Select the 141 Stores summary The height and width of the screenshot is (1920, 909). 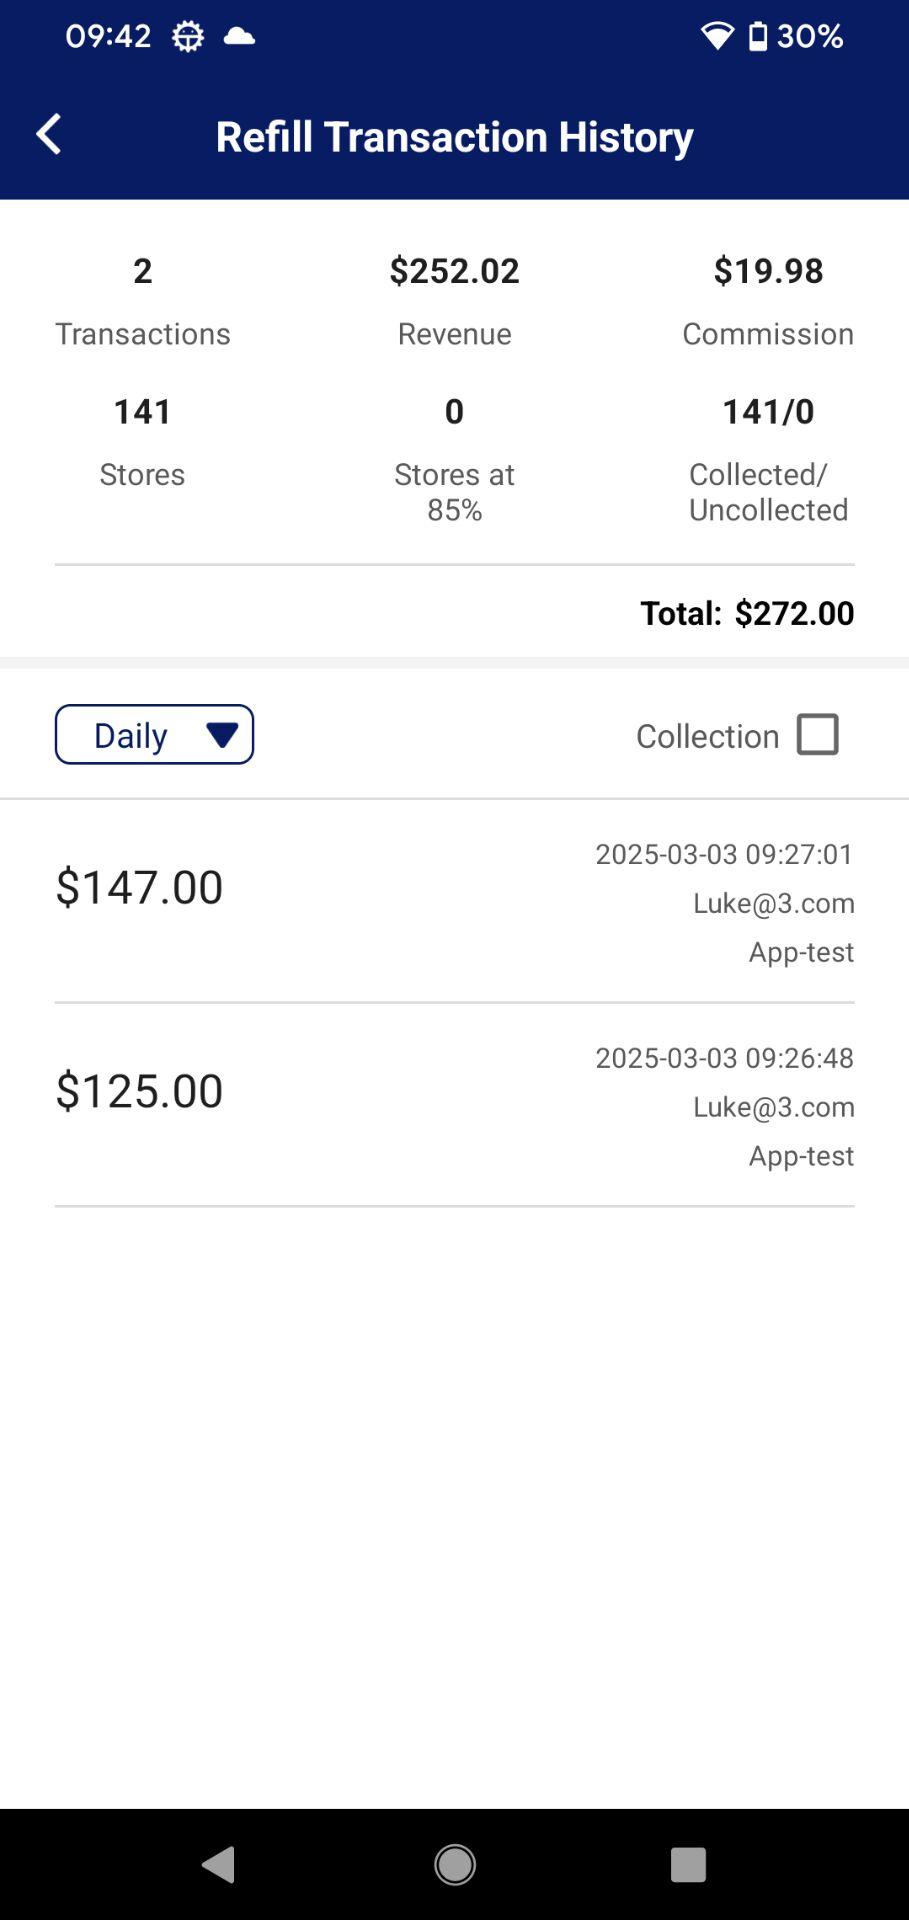[x=142, y=440]
